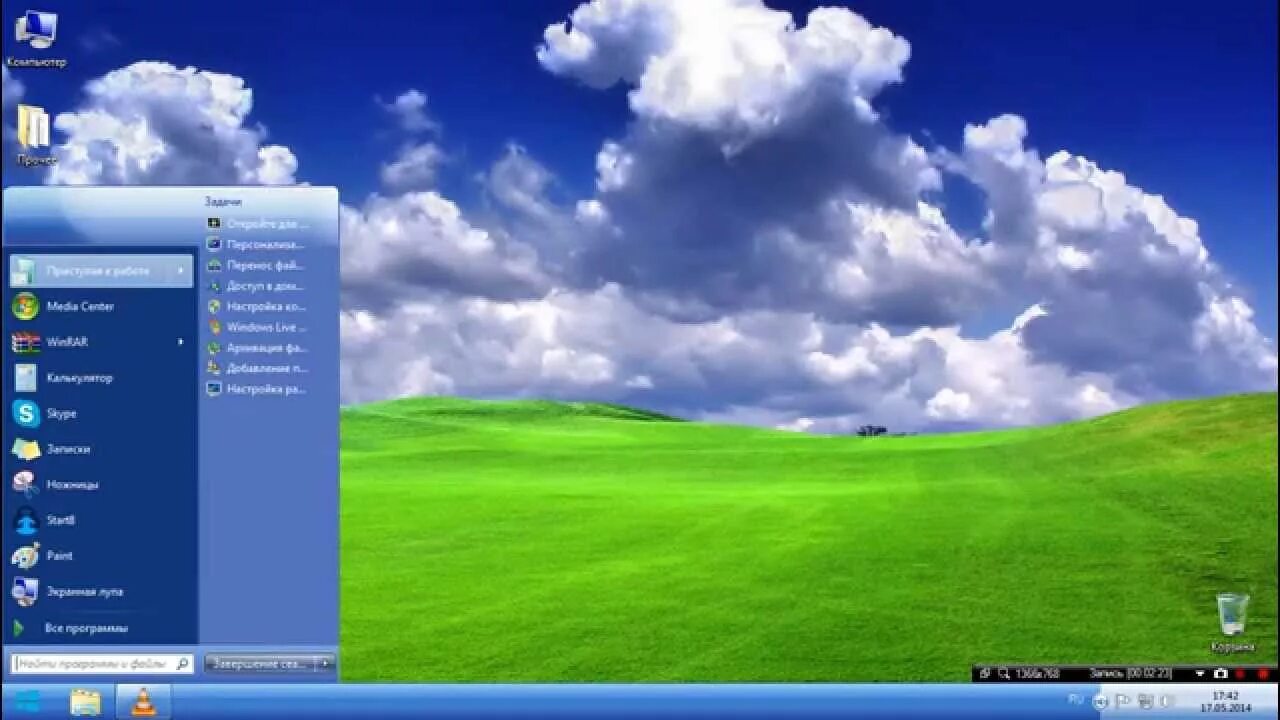Viewport: 1280px width, 720px height.
Task: Launch Media Center from Start menu
Action: click(100, 306)
